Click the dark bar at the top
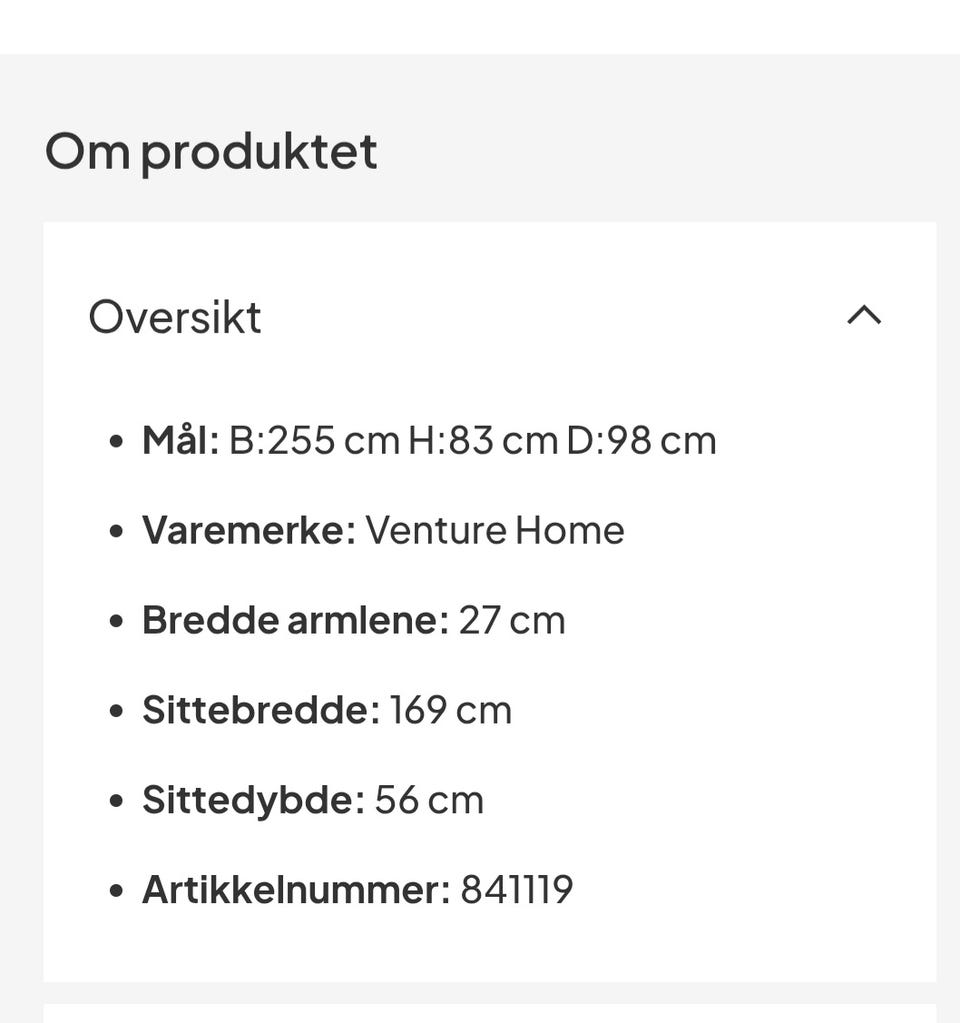The width and height of the screenshot is (960, 1023). click(x=480, y=20)
